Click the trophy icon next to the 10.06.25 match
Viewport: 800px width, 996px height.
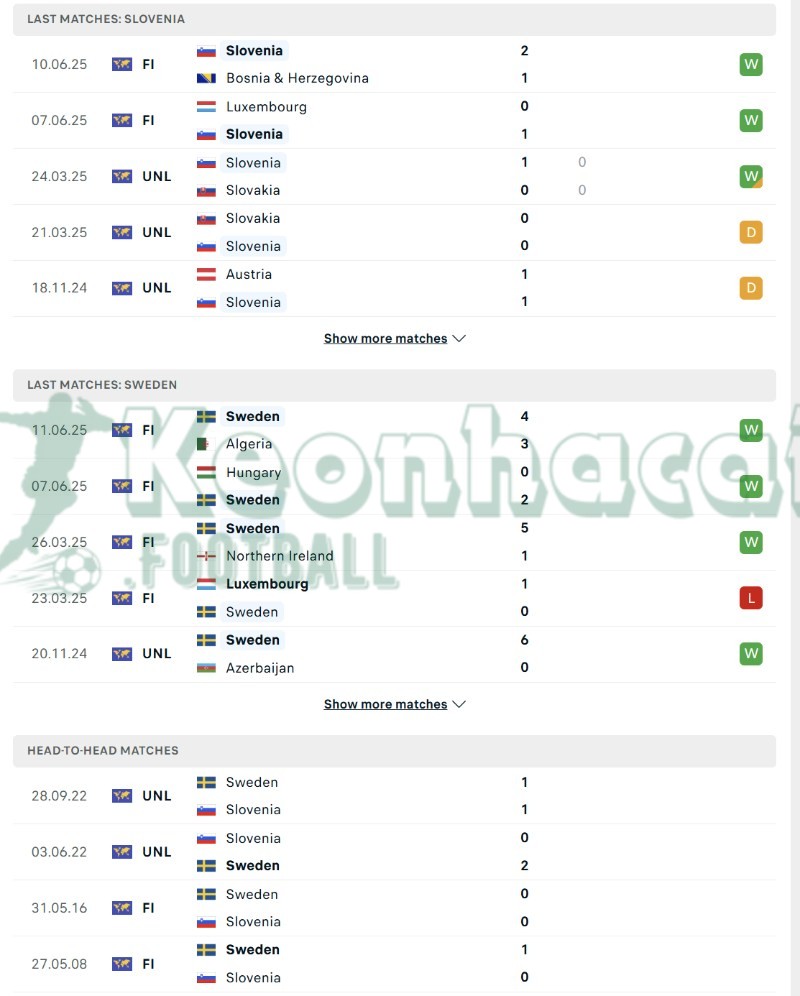pos(122,64)
